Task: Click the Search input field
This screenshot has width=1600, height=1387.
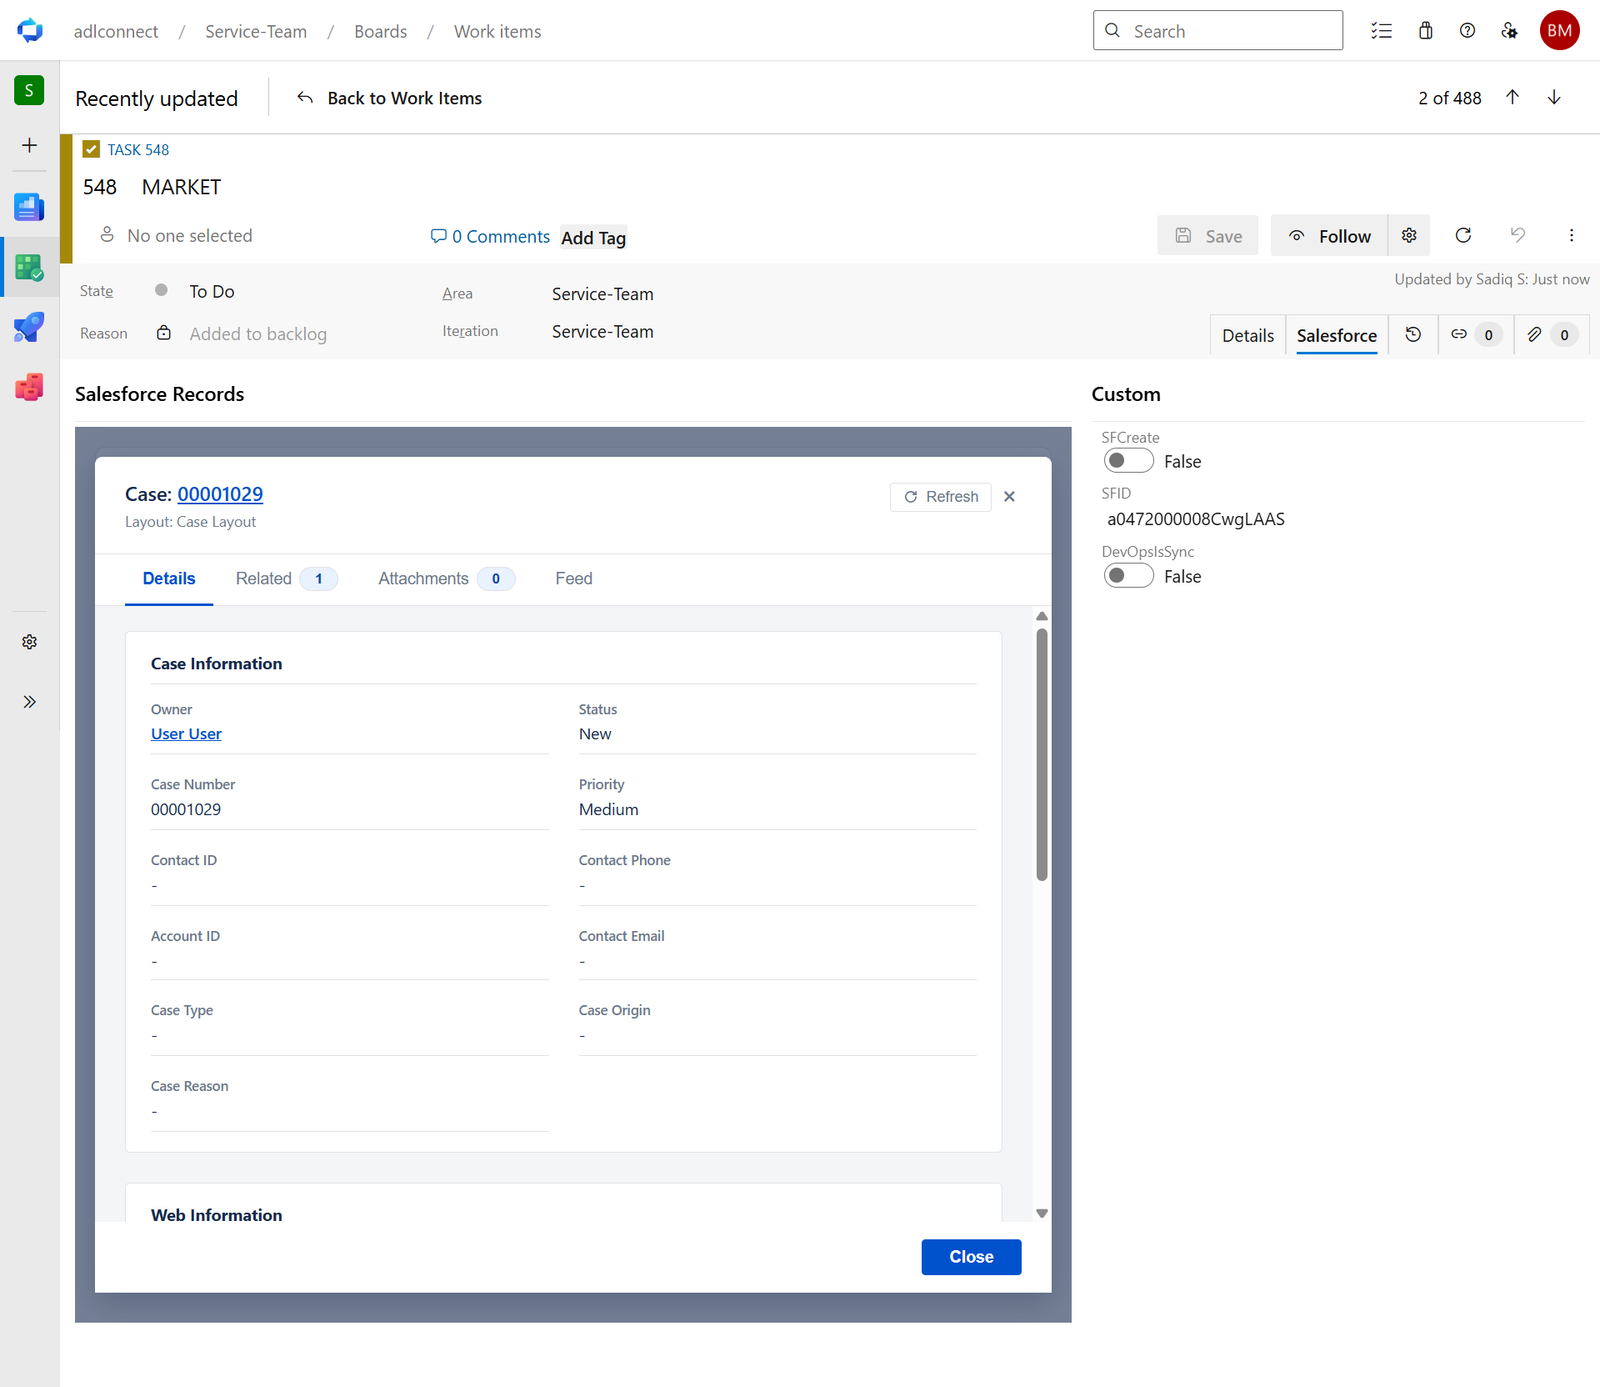Action: tap(1217, 30)
